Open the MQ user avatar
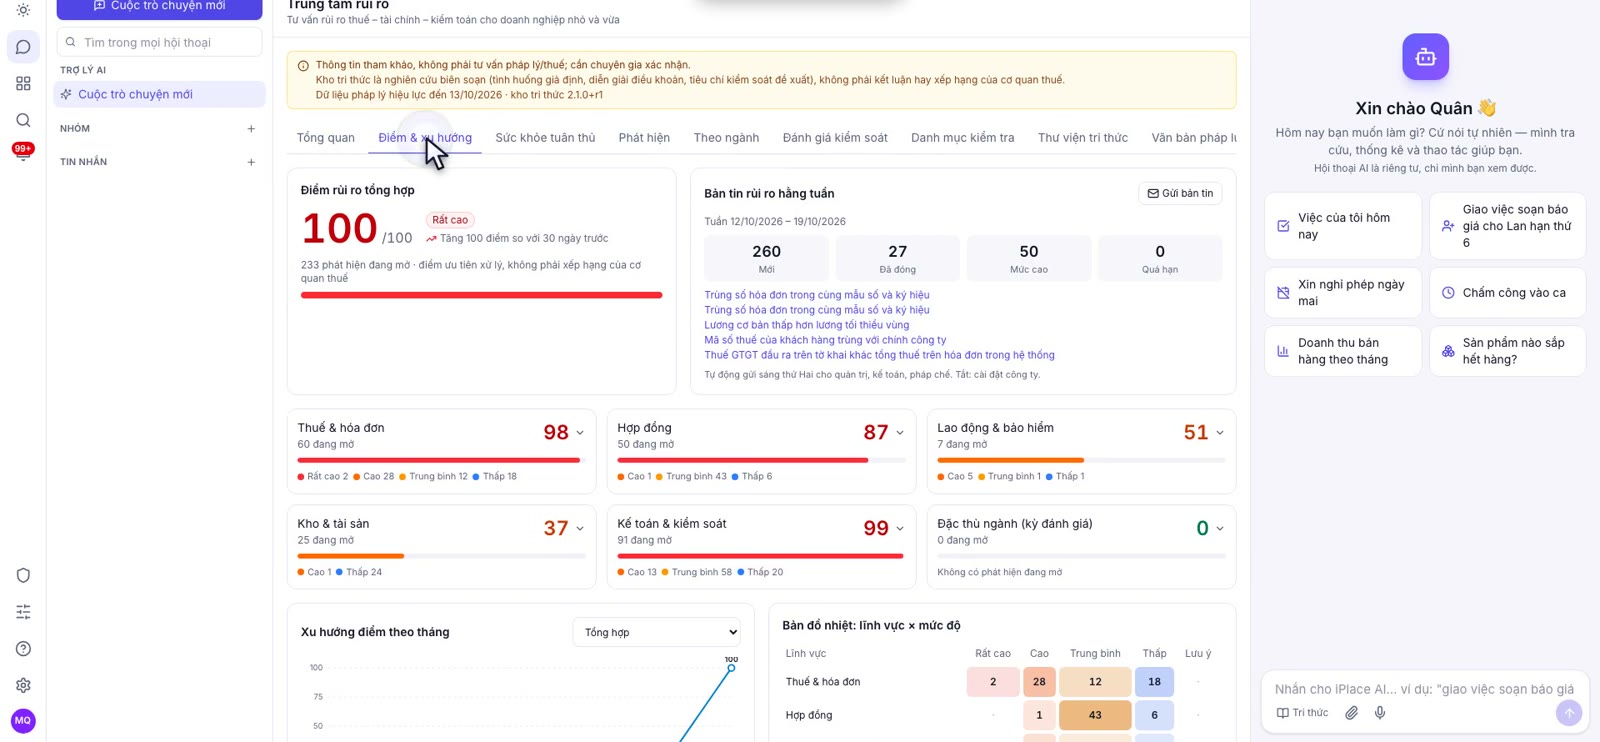 [23, 720]
